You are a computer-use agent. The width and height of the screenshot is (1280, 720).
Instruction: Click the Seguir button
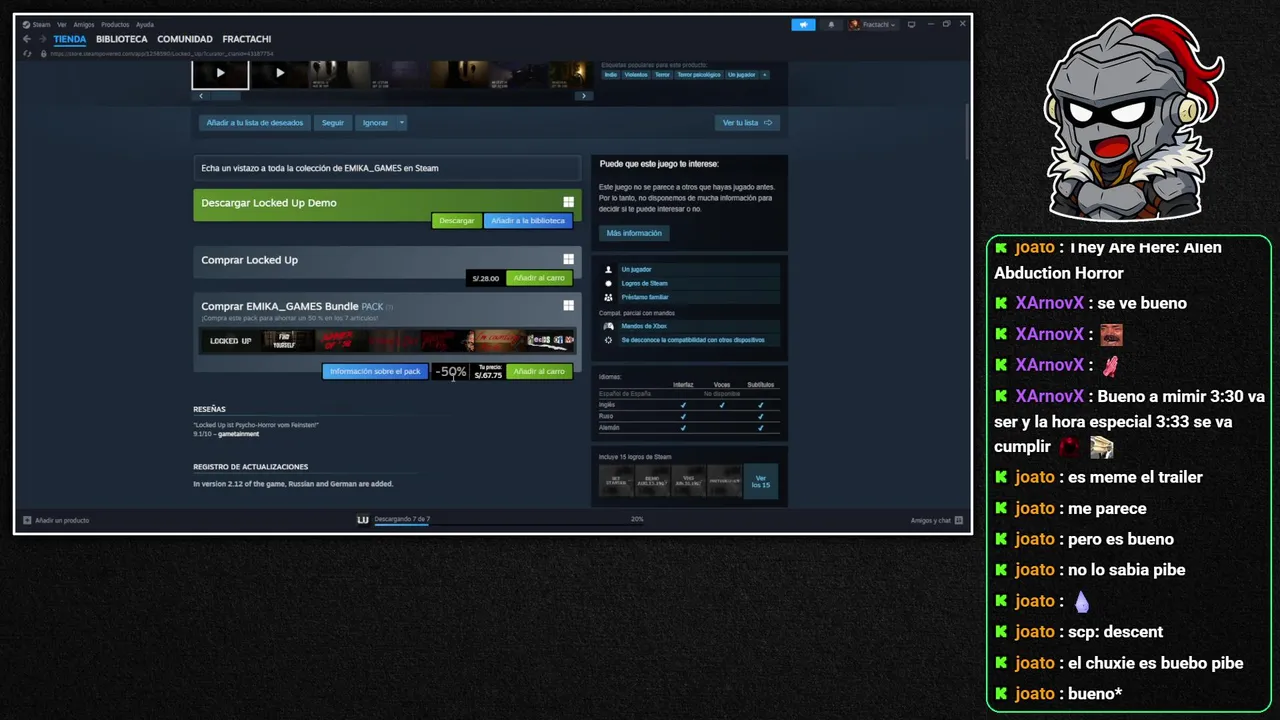coord(333,123)
